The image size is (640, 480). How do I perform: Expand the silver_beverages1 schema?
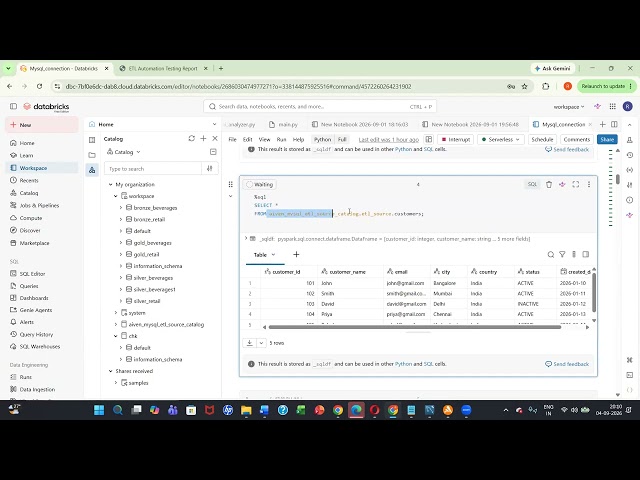click(x=121, y=289)
